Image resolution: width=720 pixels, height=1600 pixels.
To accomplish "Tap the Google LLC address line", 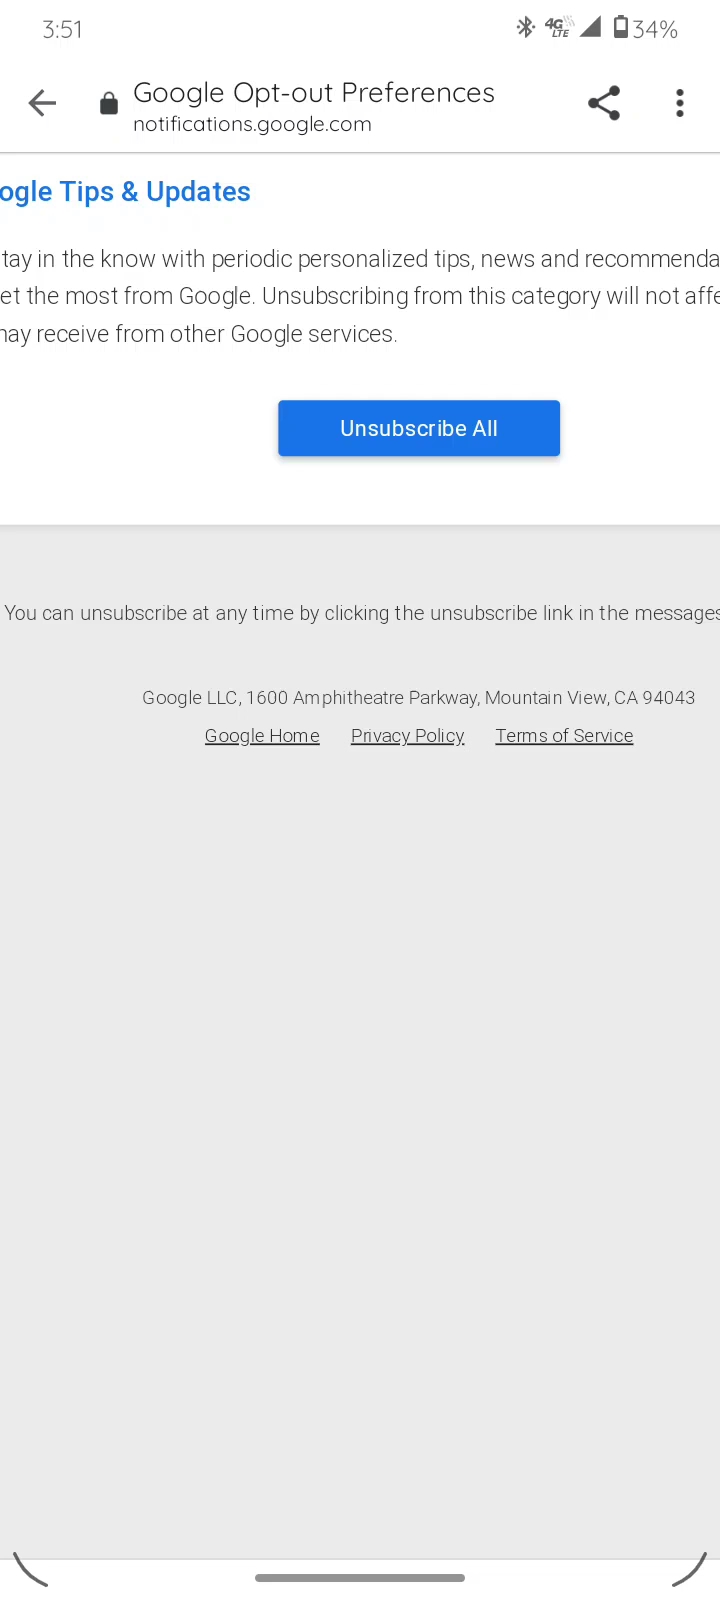I will pyautogui.click(x=418, y=698).
